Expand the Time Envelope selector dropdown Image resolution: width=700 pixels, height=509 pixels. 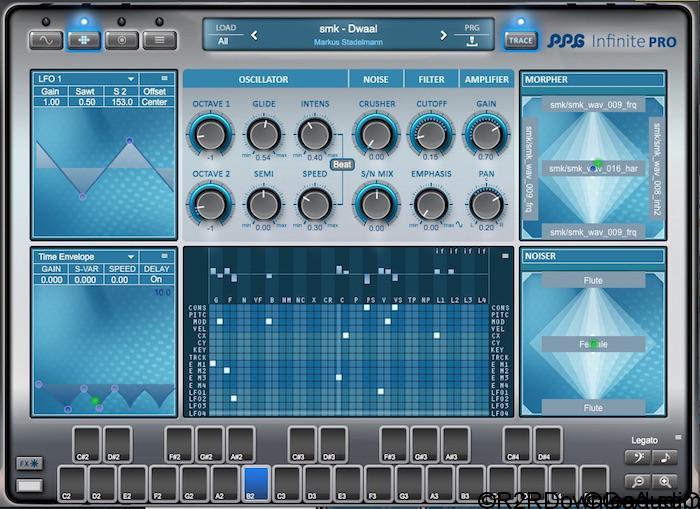click(131, 257)
